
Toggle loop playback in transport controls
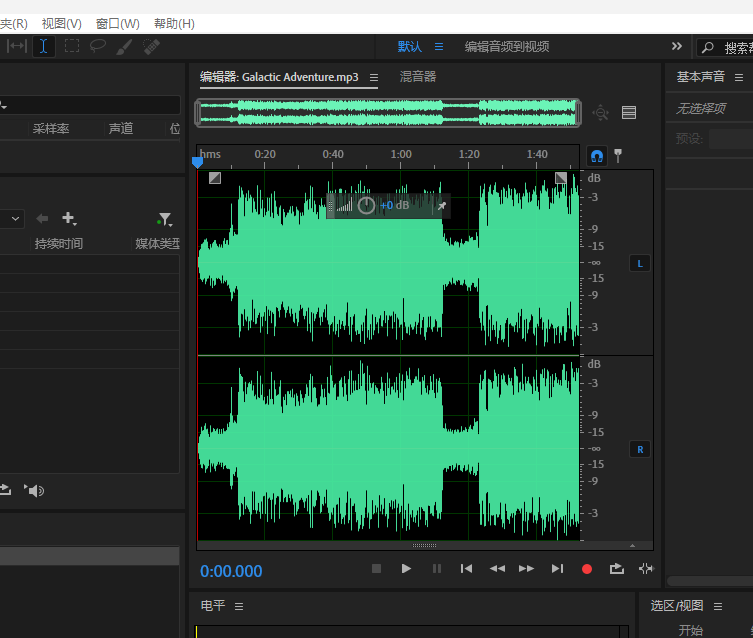[616, 569]
